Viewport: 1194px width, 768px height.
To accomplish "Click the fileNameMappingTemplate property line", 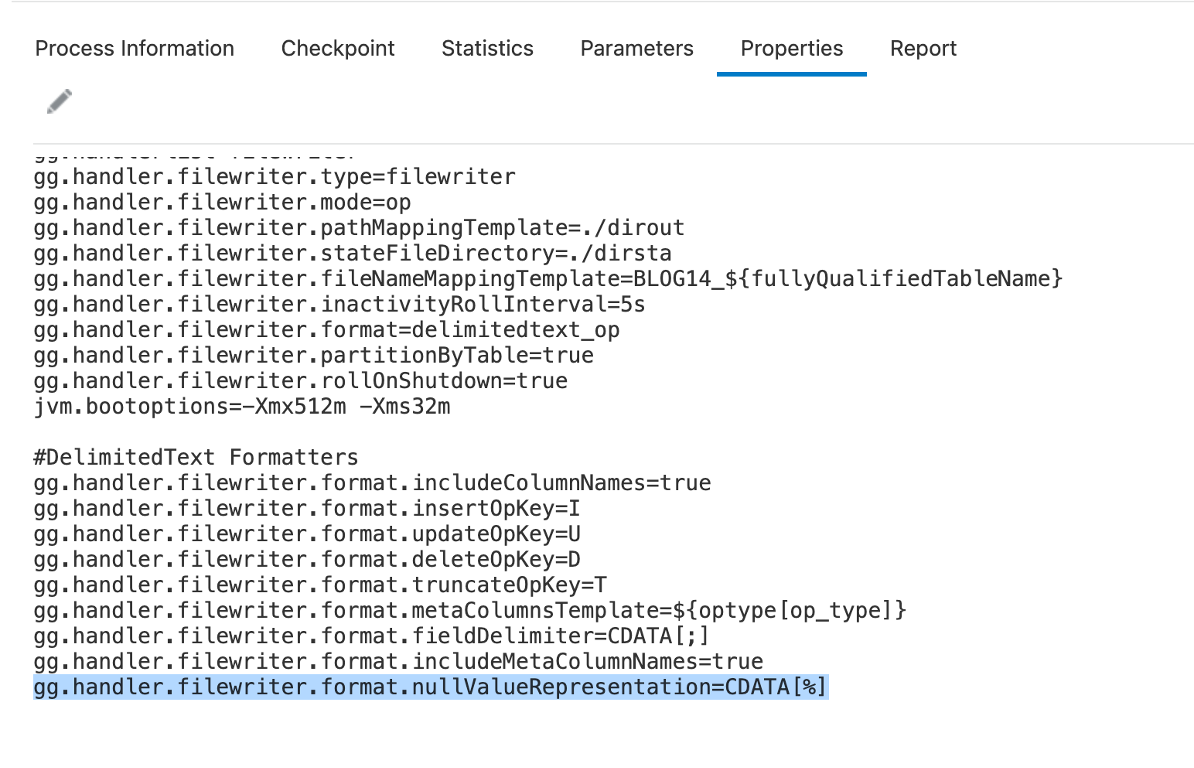I will point(547,279).
